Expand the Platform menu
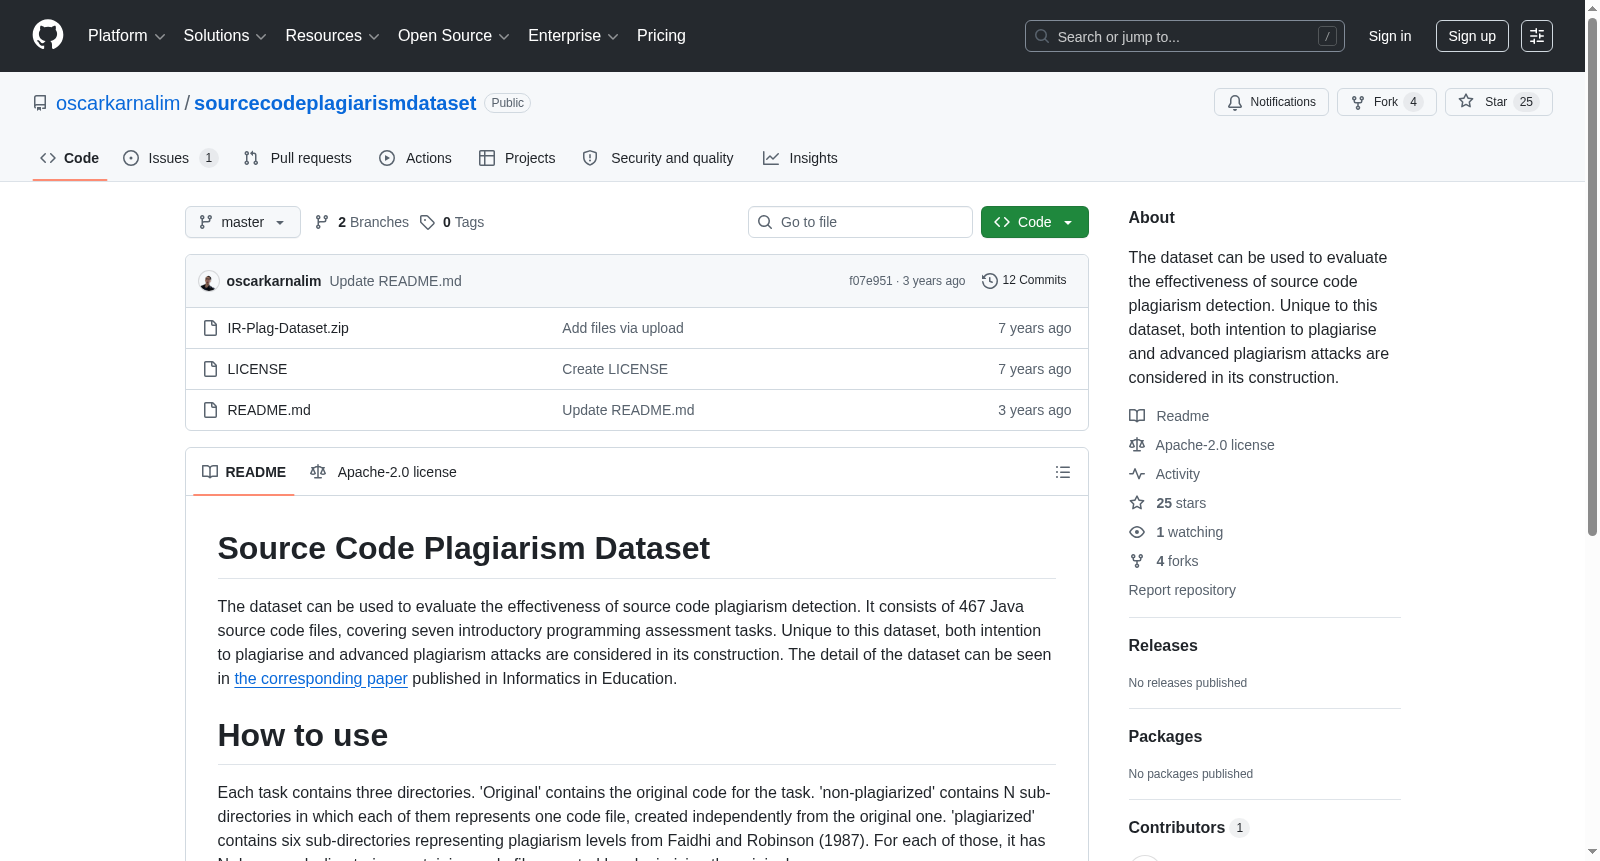This screenshot has height=861, width=1600. pos(127,36)
